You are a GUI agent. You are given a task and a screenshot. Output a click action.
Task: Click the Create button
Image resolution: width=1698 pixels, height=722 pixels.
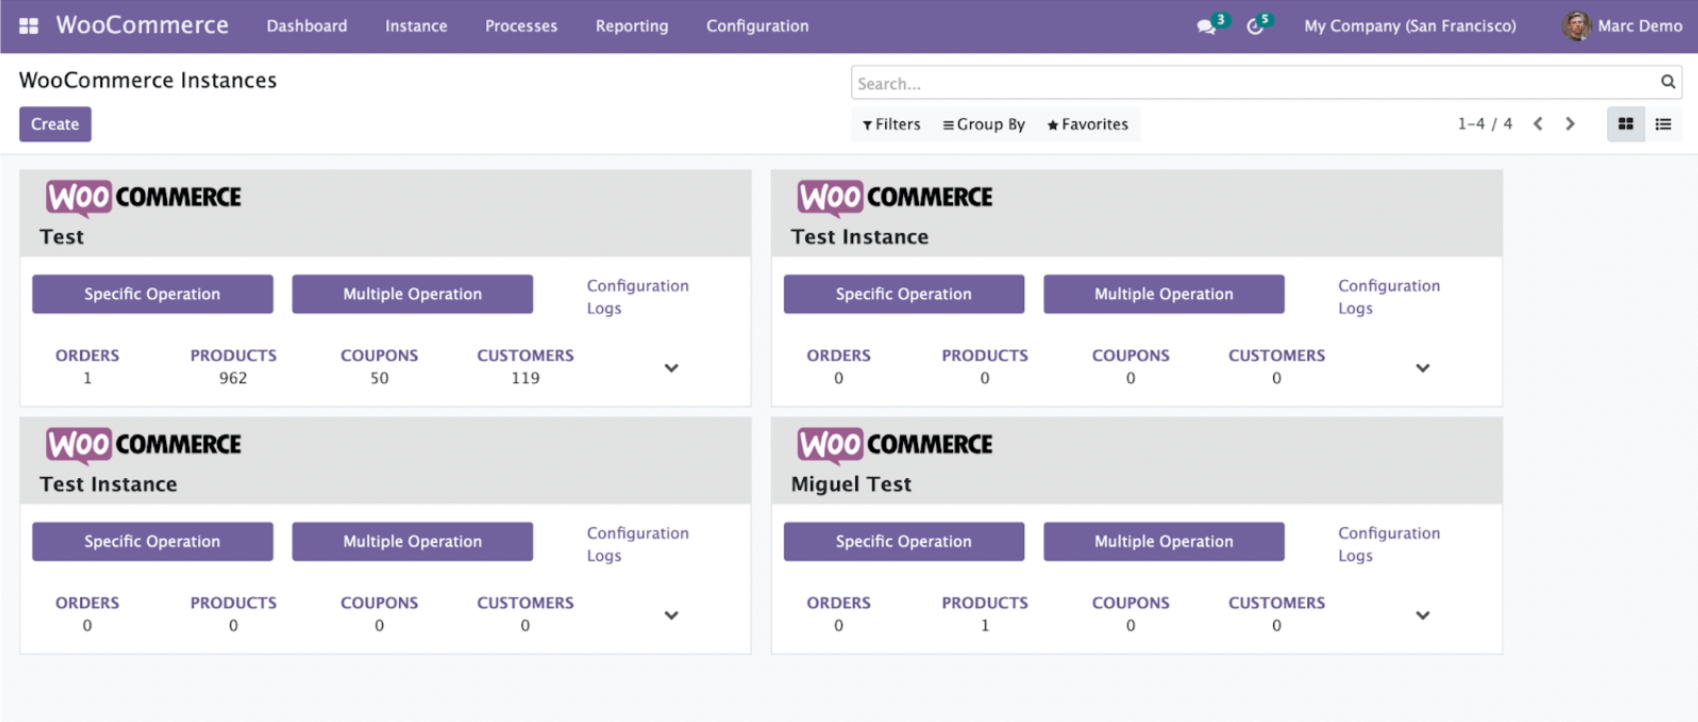(x=55, y=124)
